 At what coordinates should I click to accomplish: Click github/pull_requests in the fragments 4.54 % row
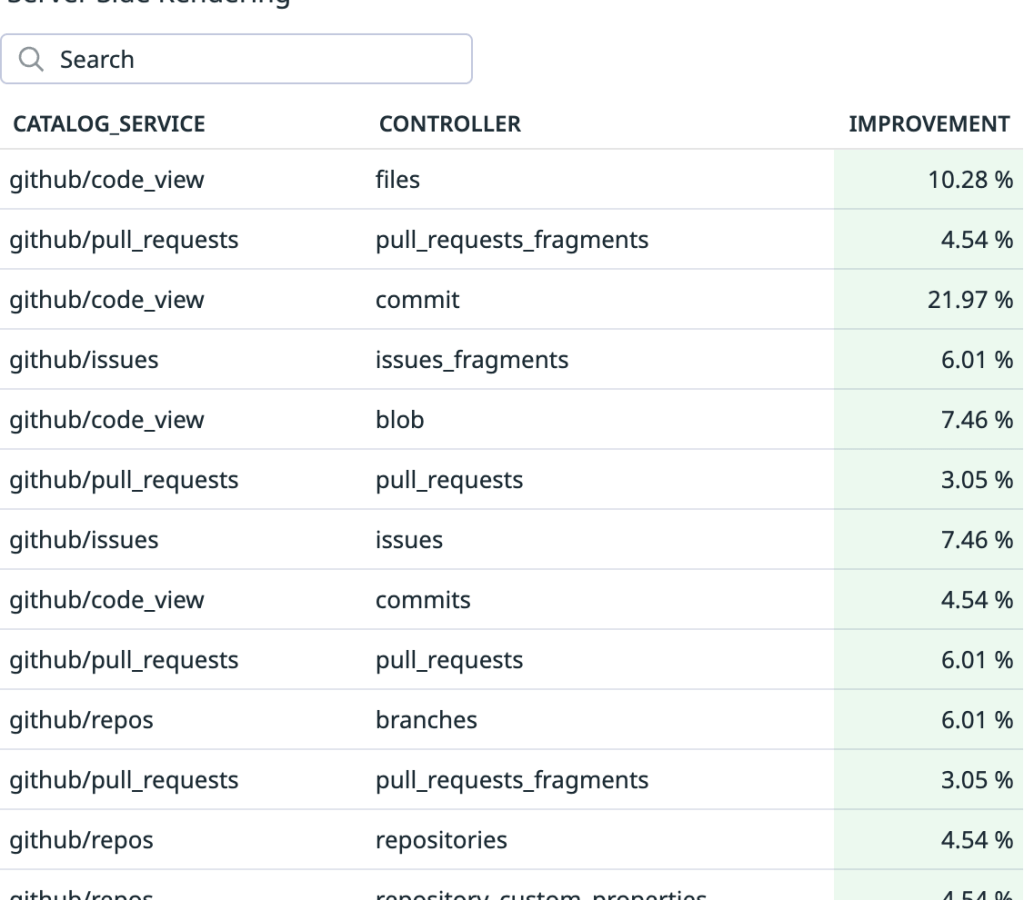(x=124, y=240)
